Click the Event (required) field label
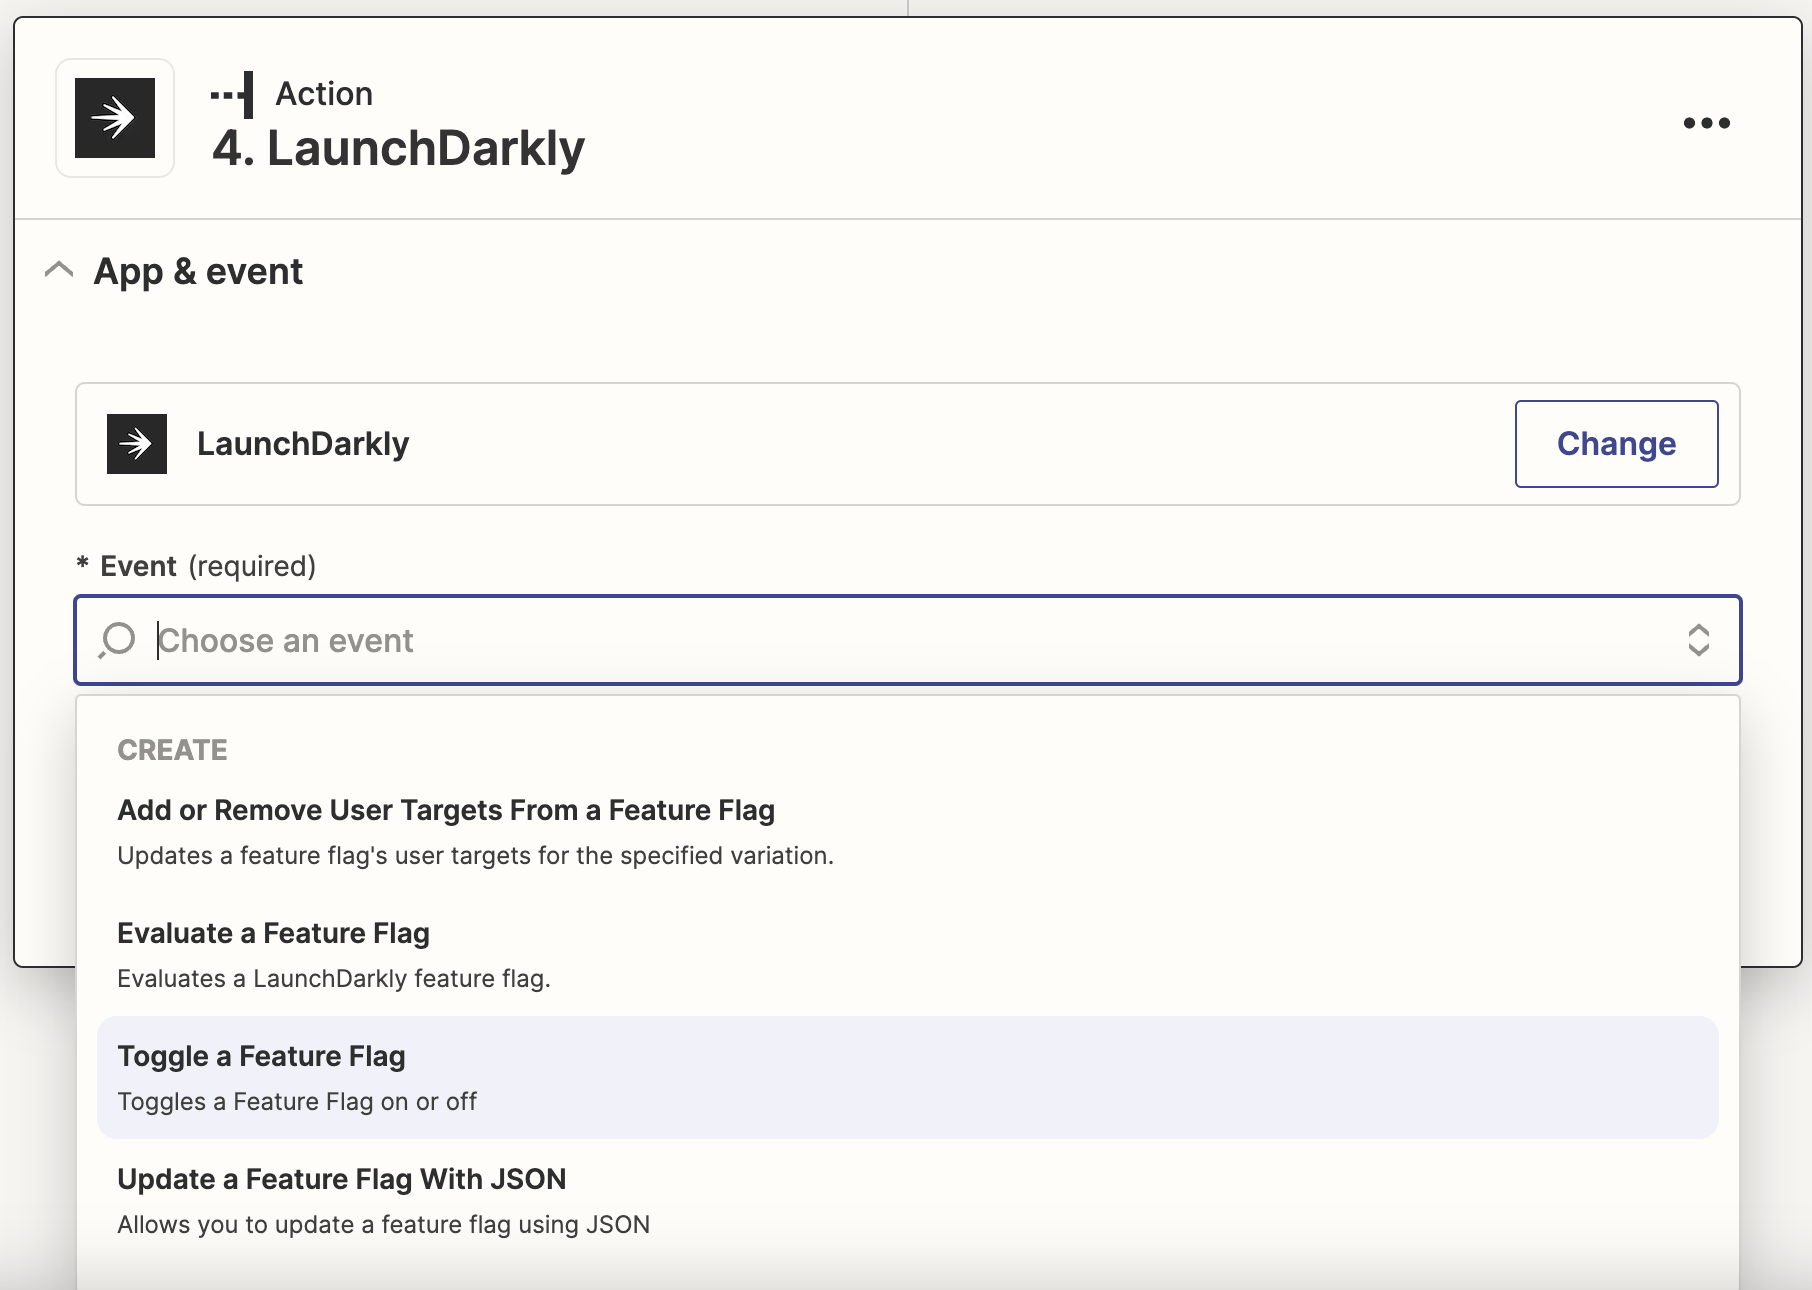The height and width of the screenshot is (1290, 1812). pos(207,566)
